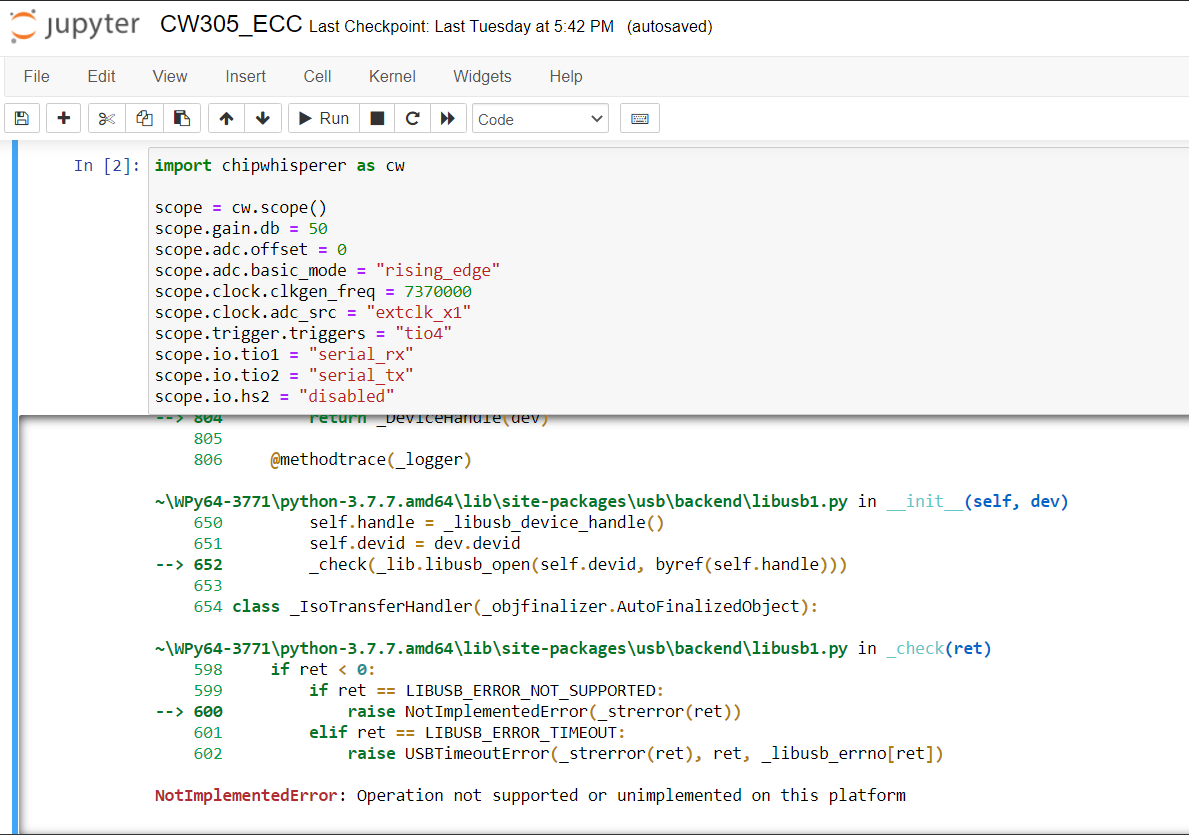
Task: Open the Help menu
Action: coord(566,77)
